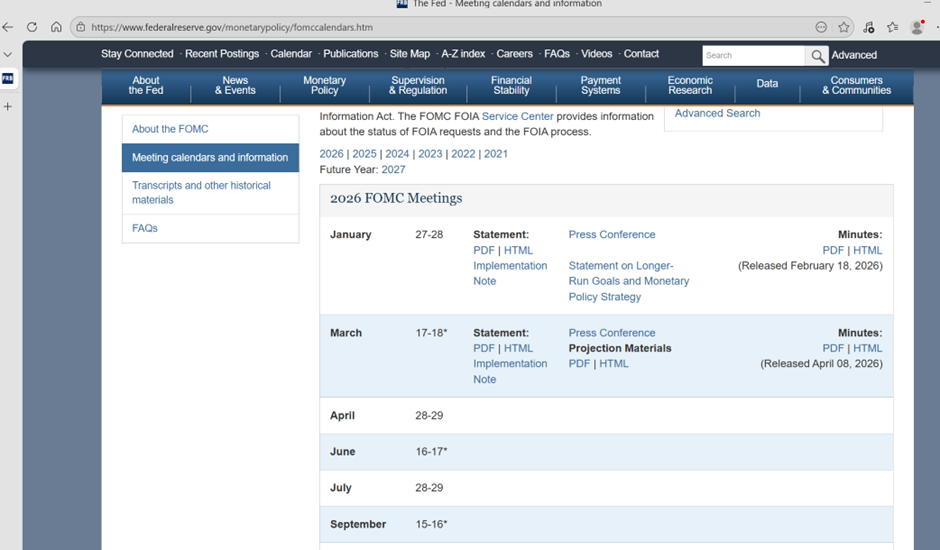Click the site search magnifier button
The image size is (940, 550).
coord(817,56)
